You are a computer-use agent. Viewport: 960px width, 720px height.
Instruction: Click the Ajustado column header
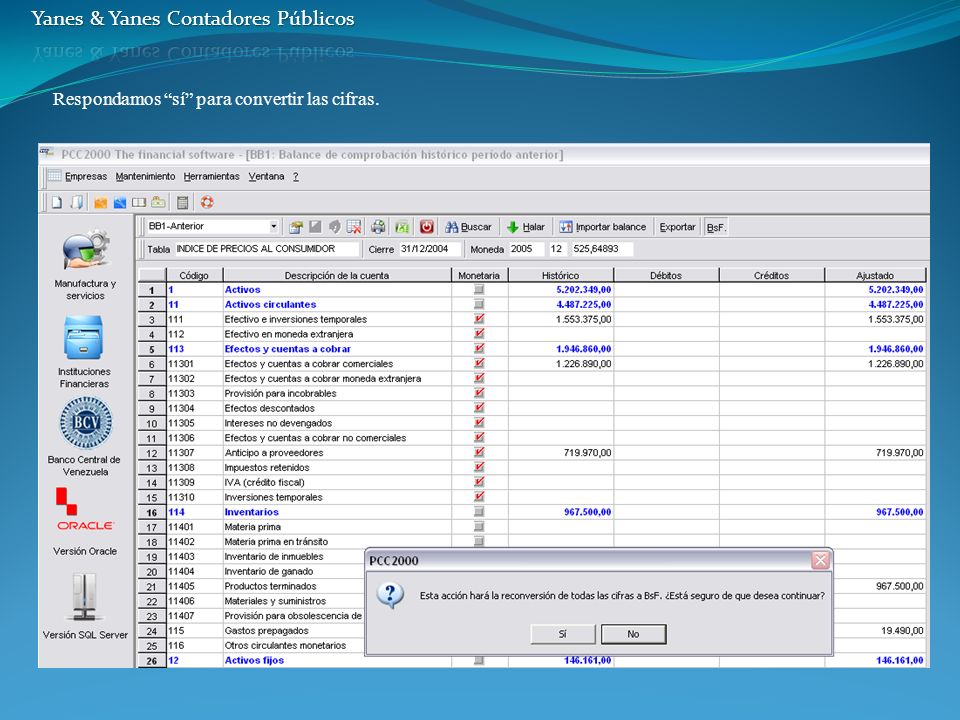(x=875, y=276)
